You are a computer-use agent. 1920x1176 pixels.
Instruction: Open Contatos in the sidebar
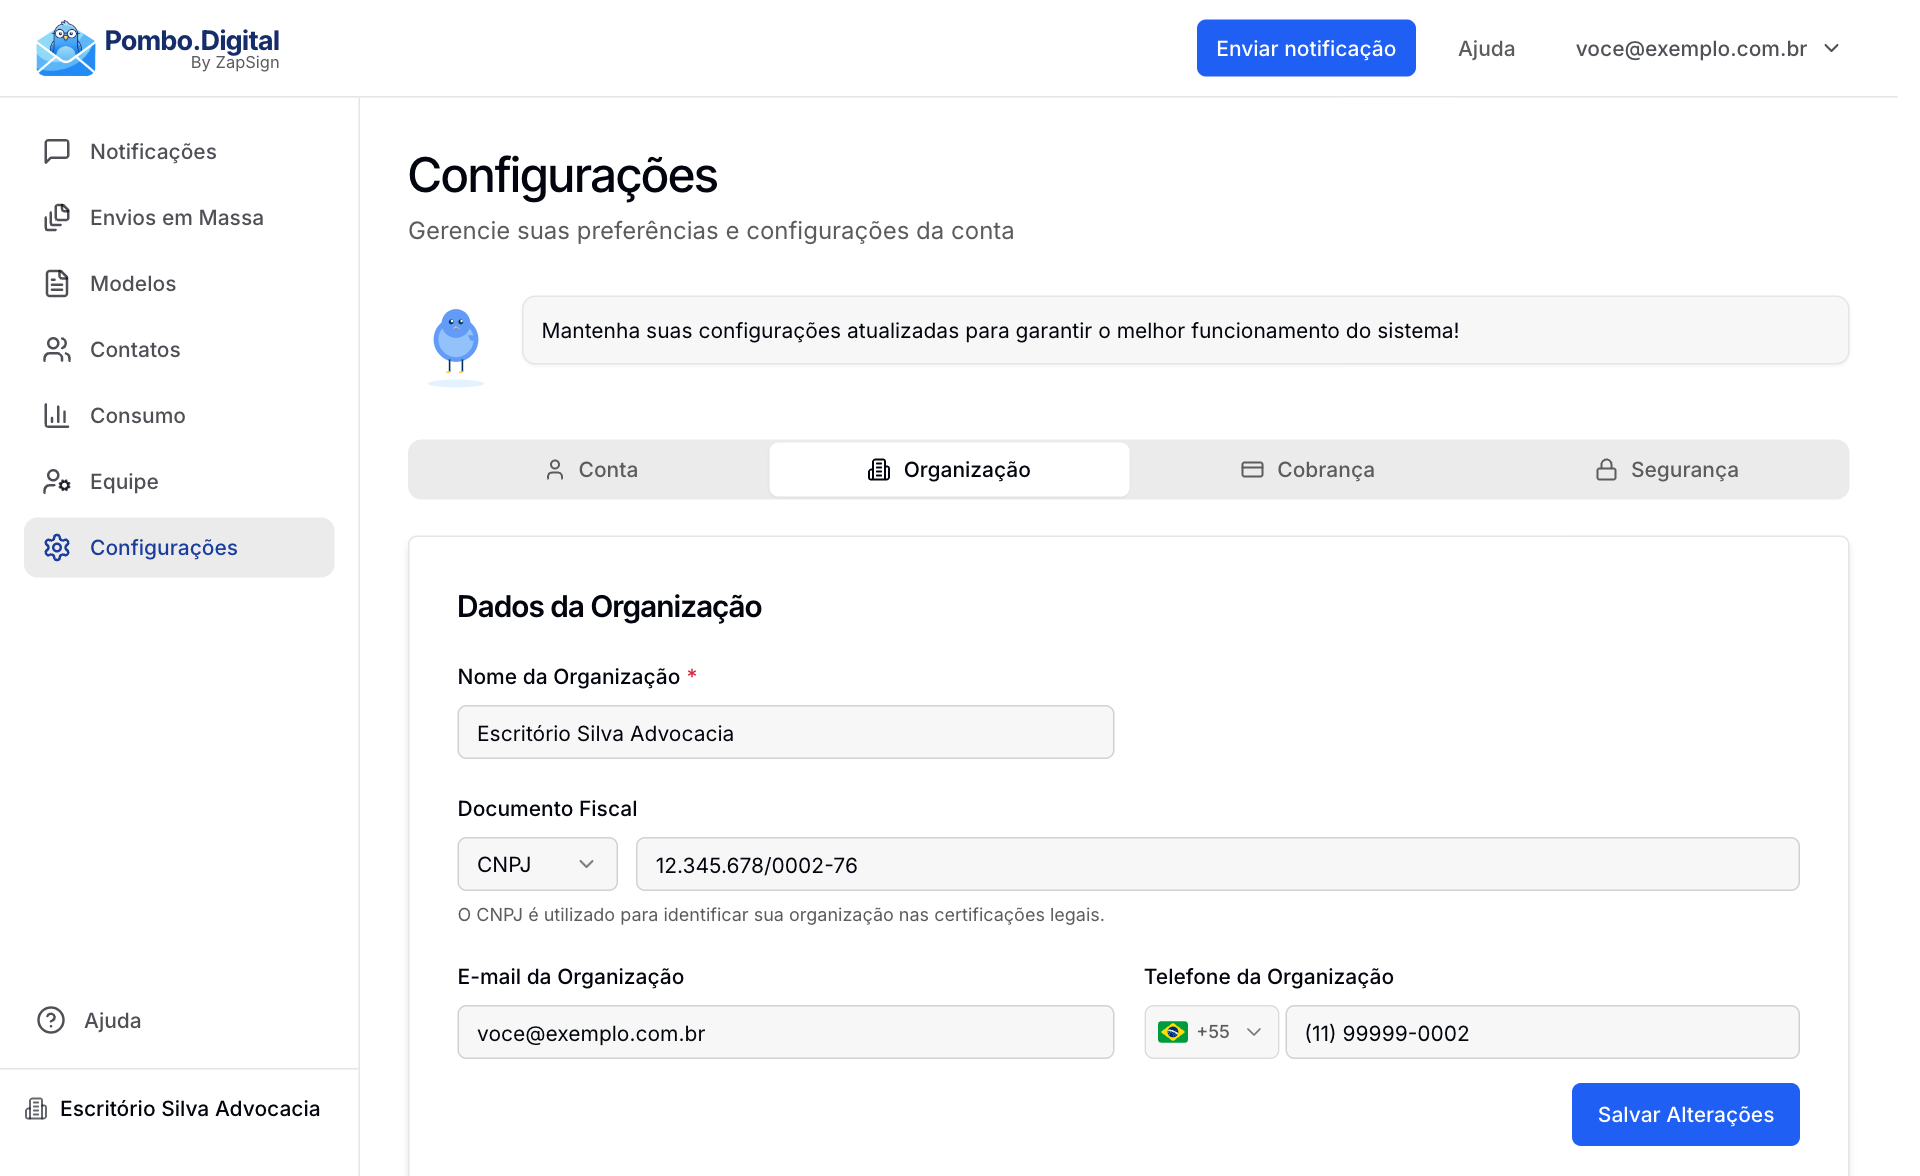point(179,349)
